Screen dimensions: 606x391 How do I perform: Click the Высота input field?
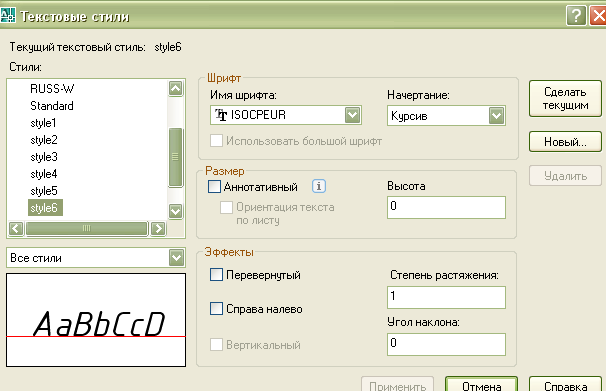tap(446, 207)
